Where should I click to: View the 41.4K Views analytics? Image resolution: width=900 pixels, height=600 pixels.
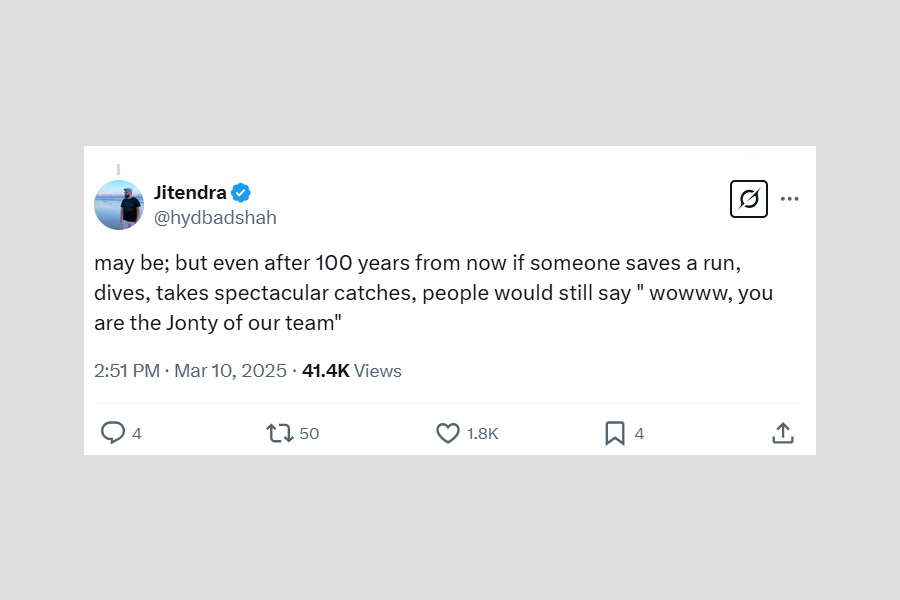(352, 371)
